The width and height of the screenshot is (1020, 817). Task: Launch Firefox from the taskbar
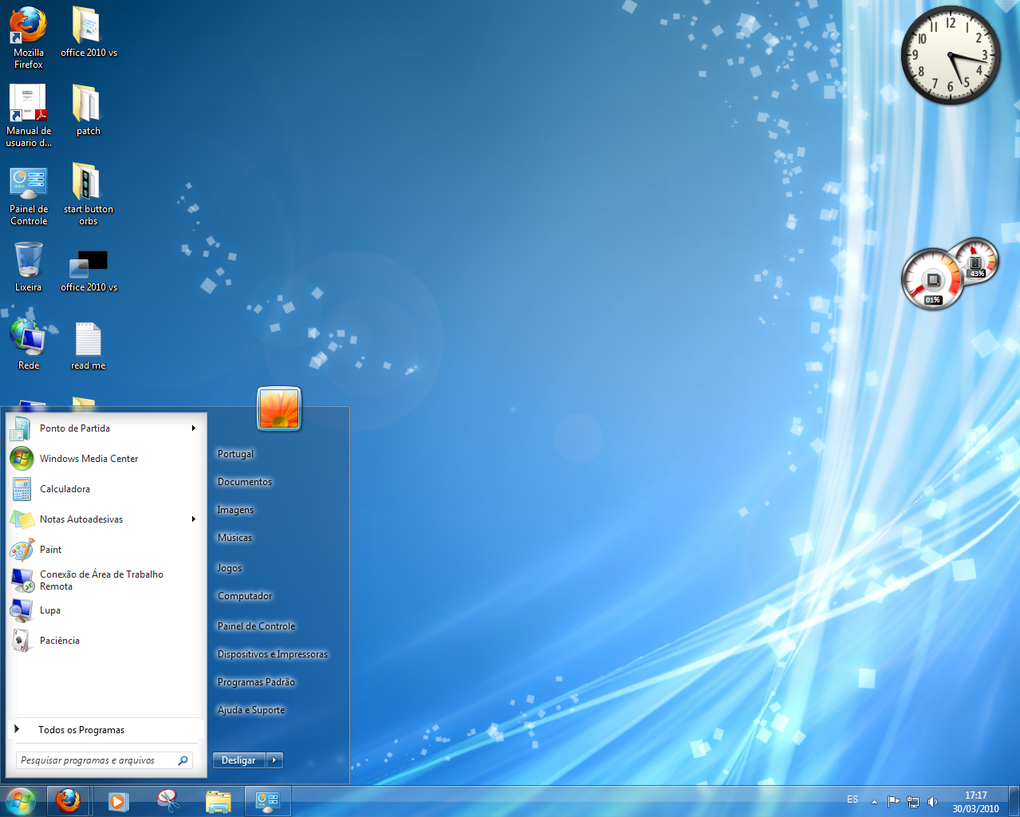(68, 801)
